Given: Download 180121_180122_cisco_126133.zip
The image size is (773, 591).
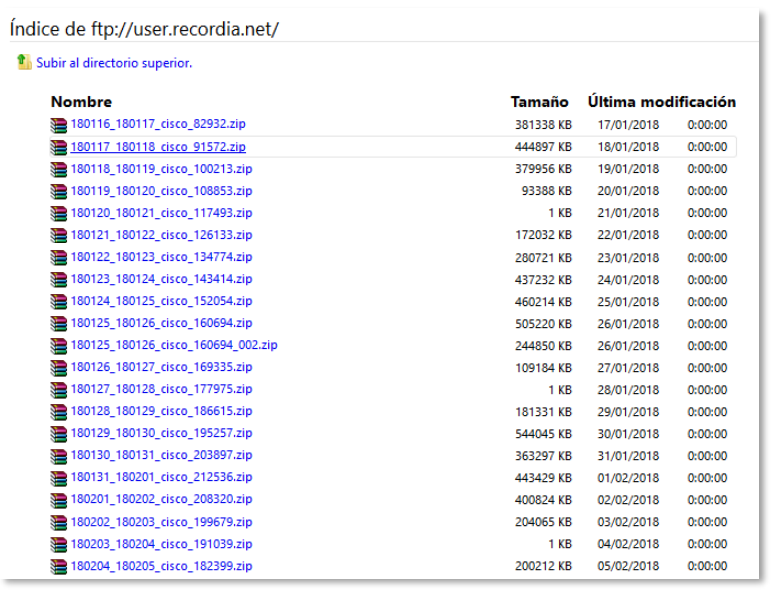Looking at the screenshot, I should click(161, 235).
